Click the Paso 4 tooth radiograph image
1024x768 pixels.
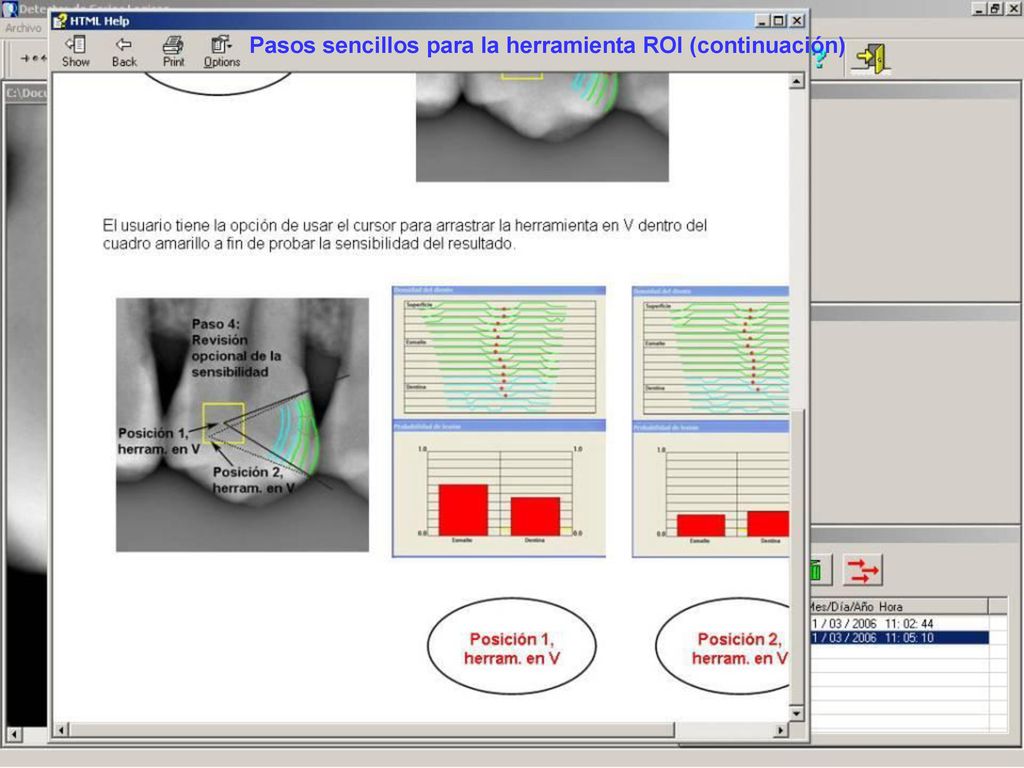click(x=242, y=425)
